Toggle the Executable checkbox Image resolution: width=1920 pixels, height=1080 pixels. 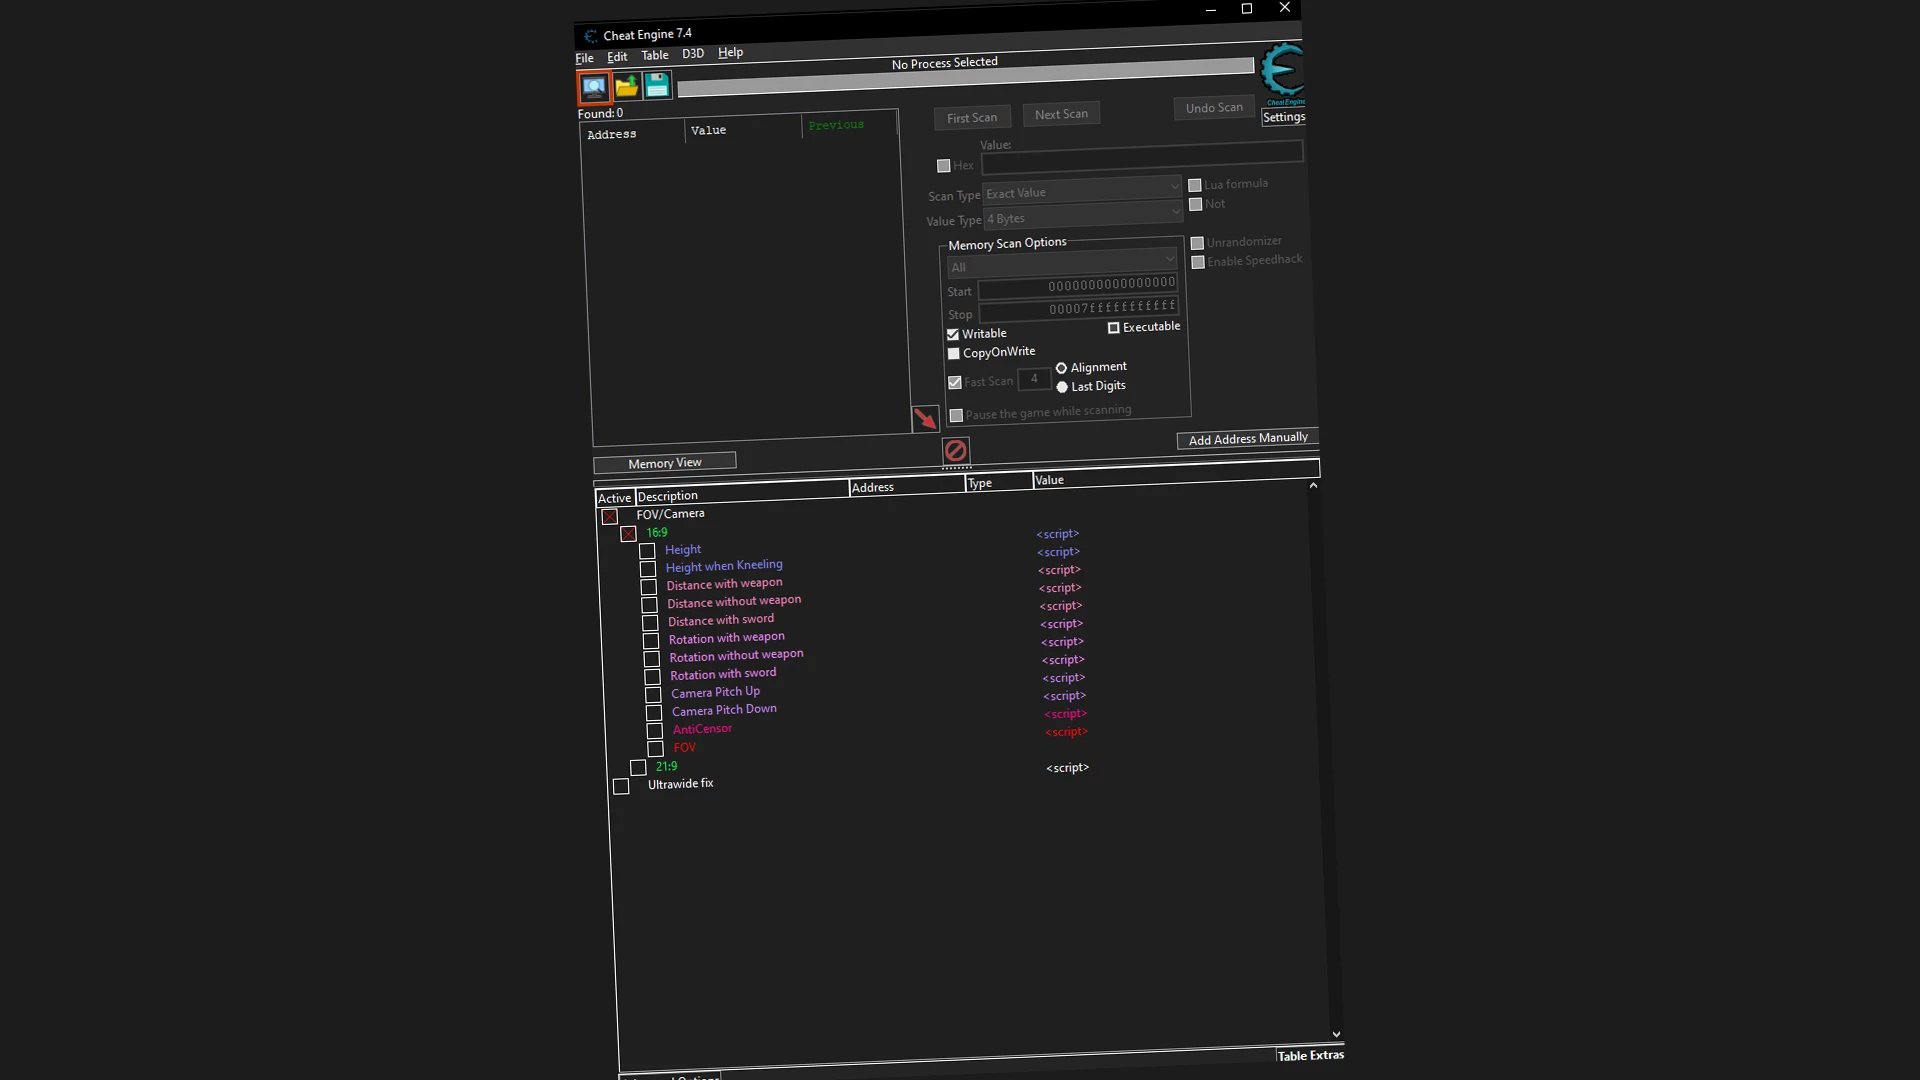click(1113, 328)
